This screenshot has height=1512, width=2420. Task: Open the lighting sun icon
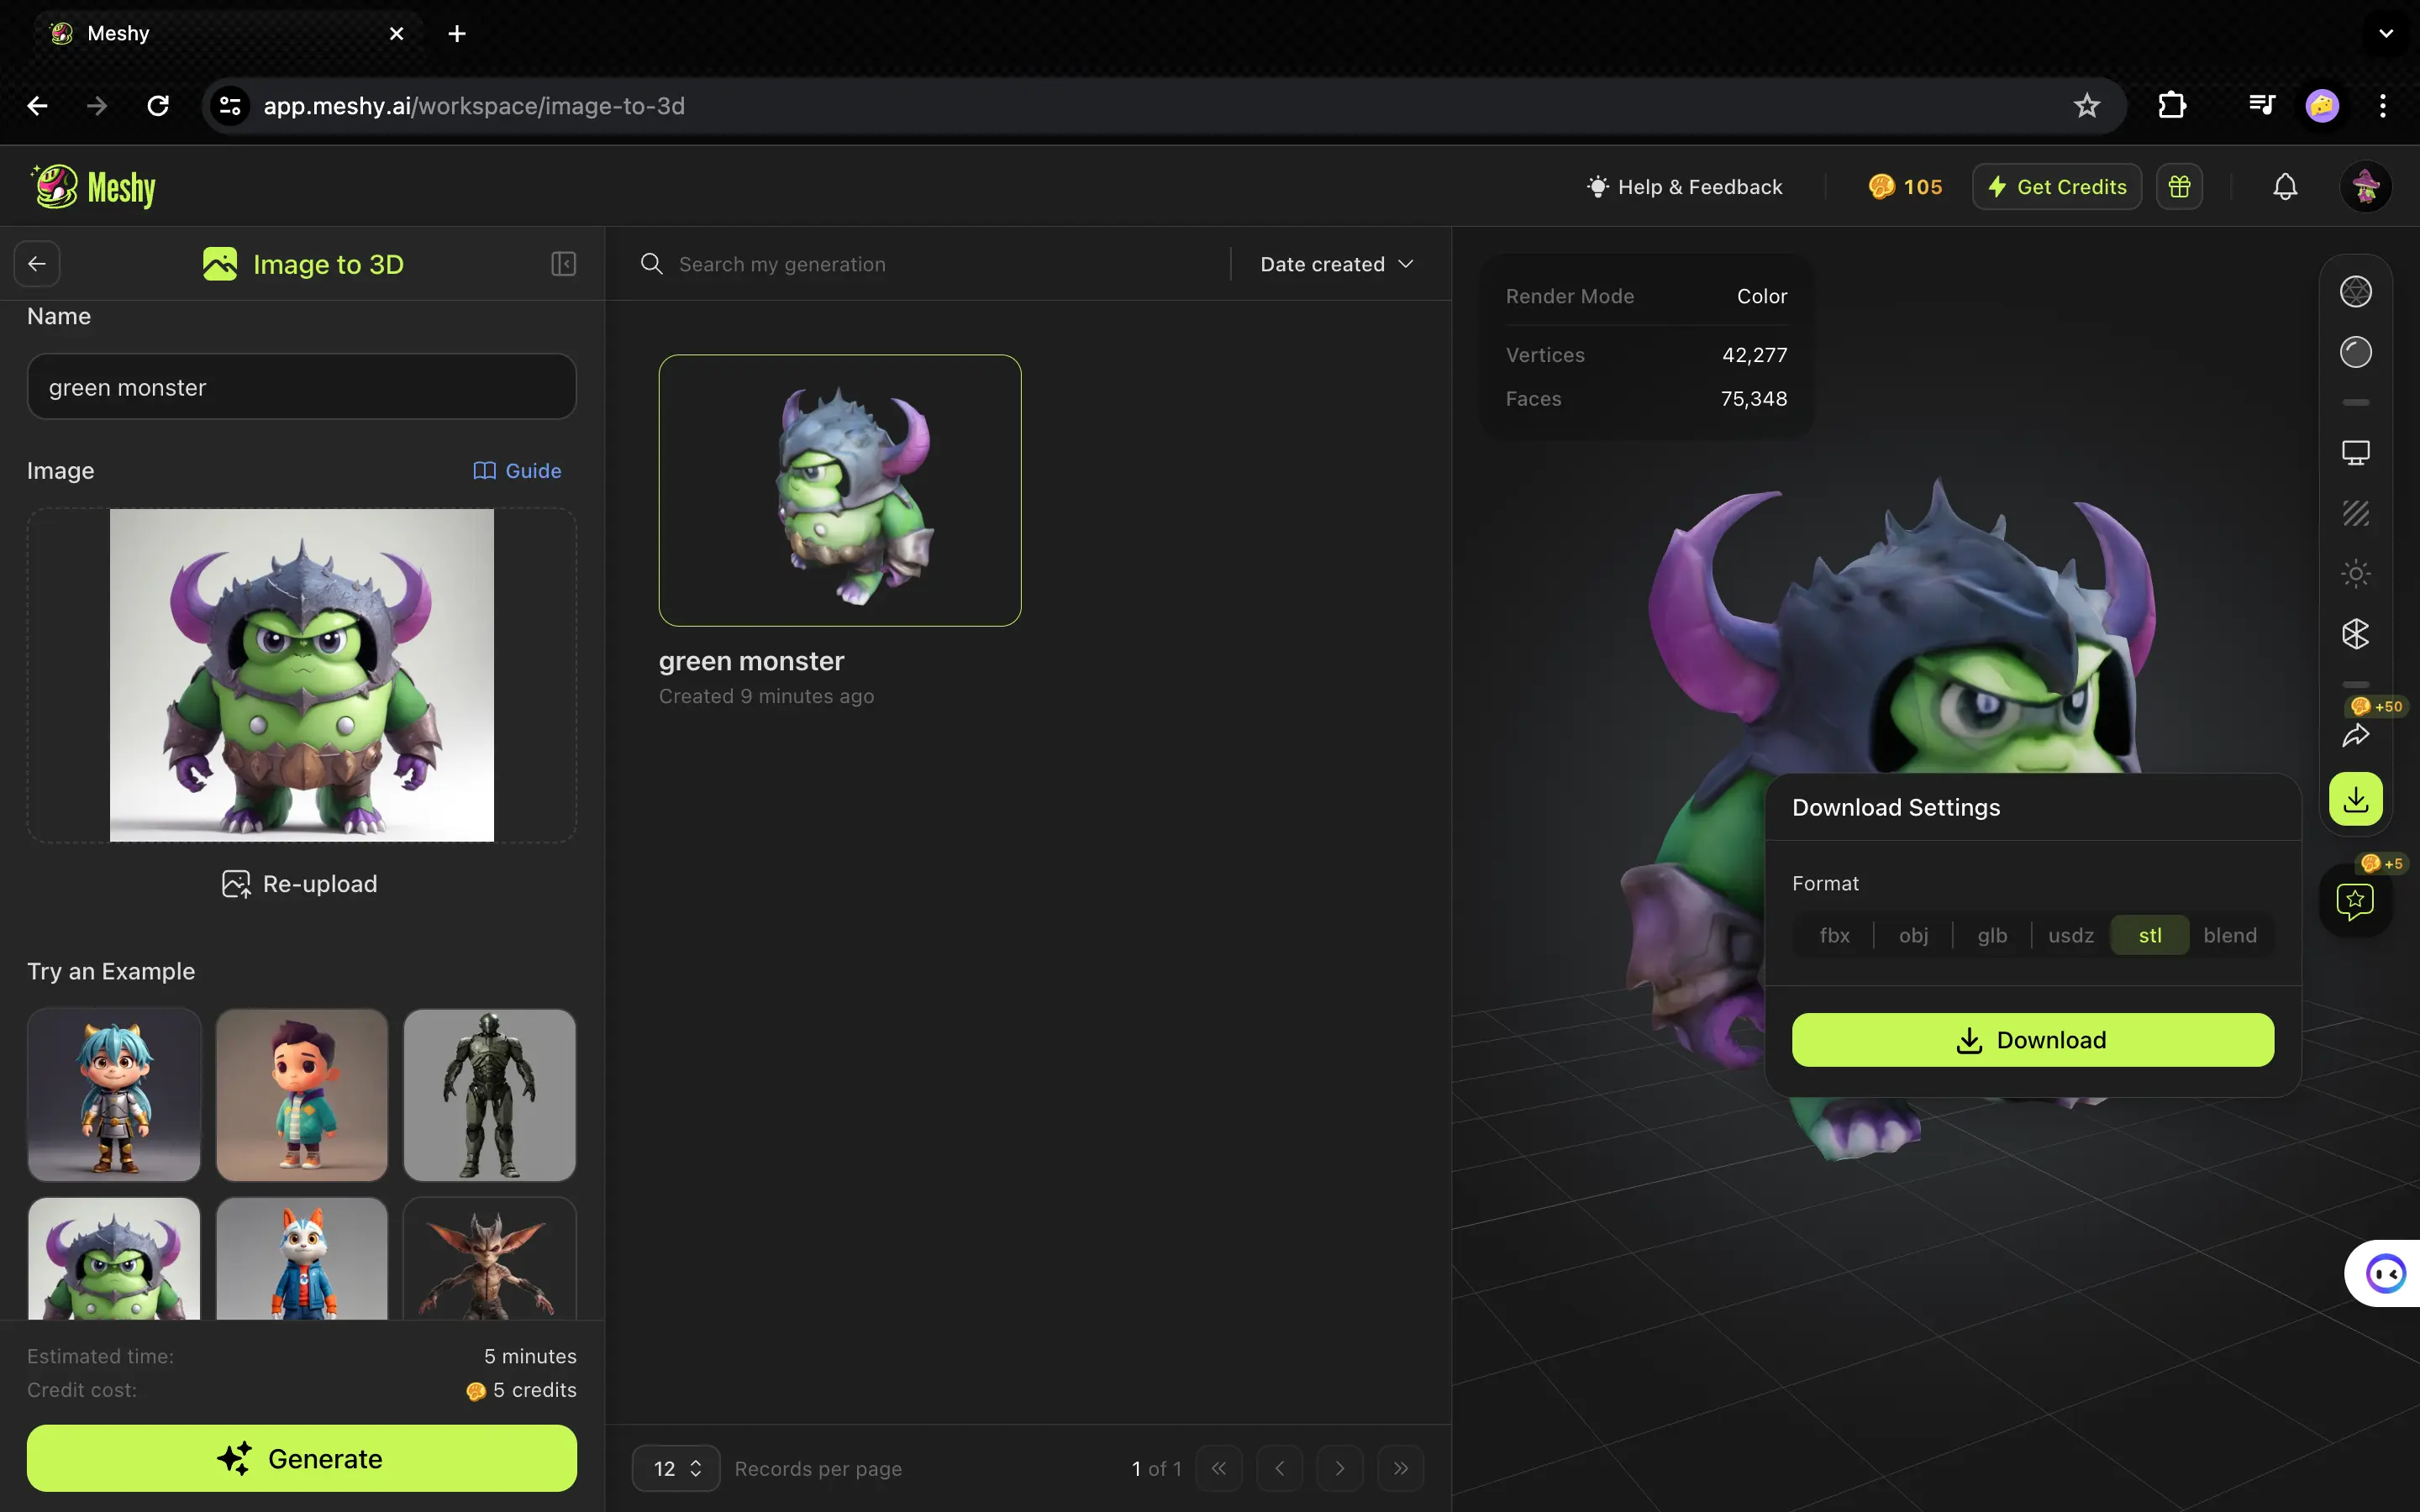point(2355,573)
